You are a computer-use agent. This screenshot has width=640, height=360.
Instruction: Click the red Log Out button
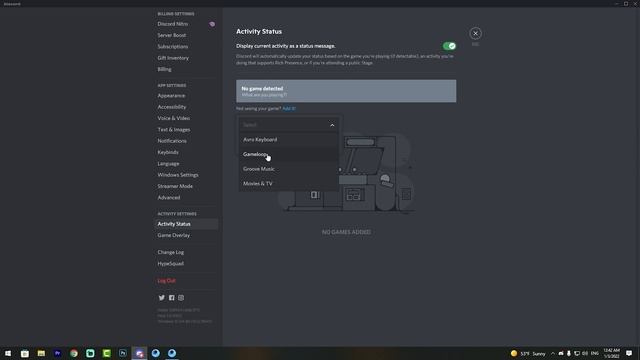pyautogui.click(x=167, y=281)
